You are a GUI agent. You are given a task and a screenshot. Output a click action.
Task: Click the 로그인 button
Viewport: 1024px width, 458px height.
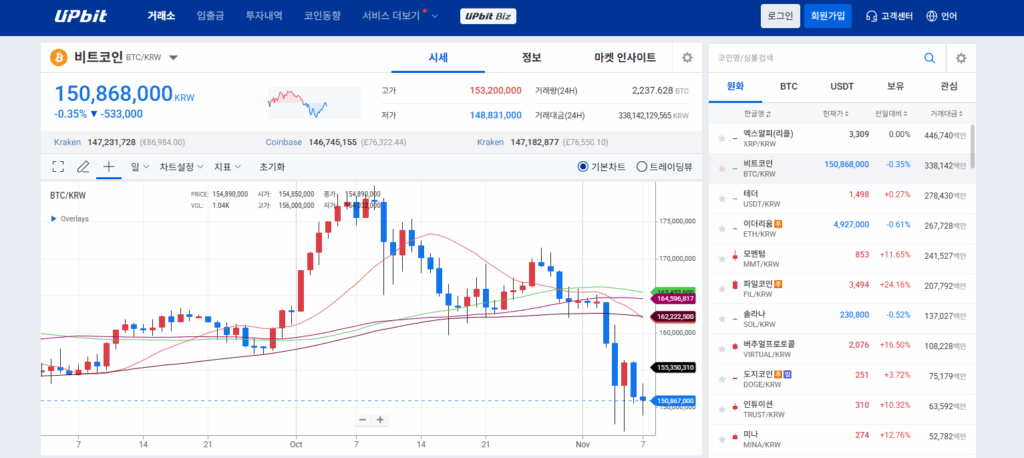[780, 16]
